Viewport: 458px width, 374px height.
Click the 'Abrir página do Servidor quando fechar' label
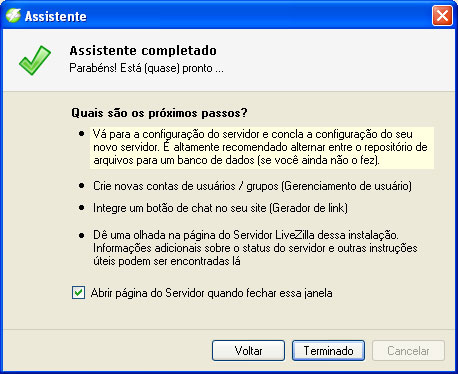[212, 293]
